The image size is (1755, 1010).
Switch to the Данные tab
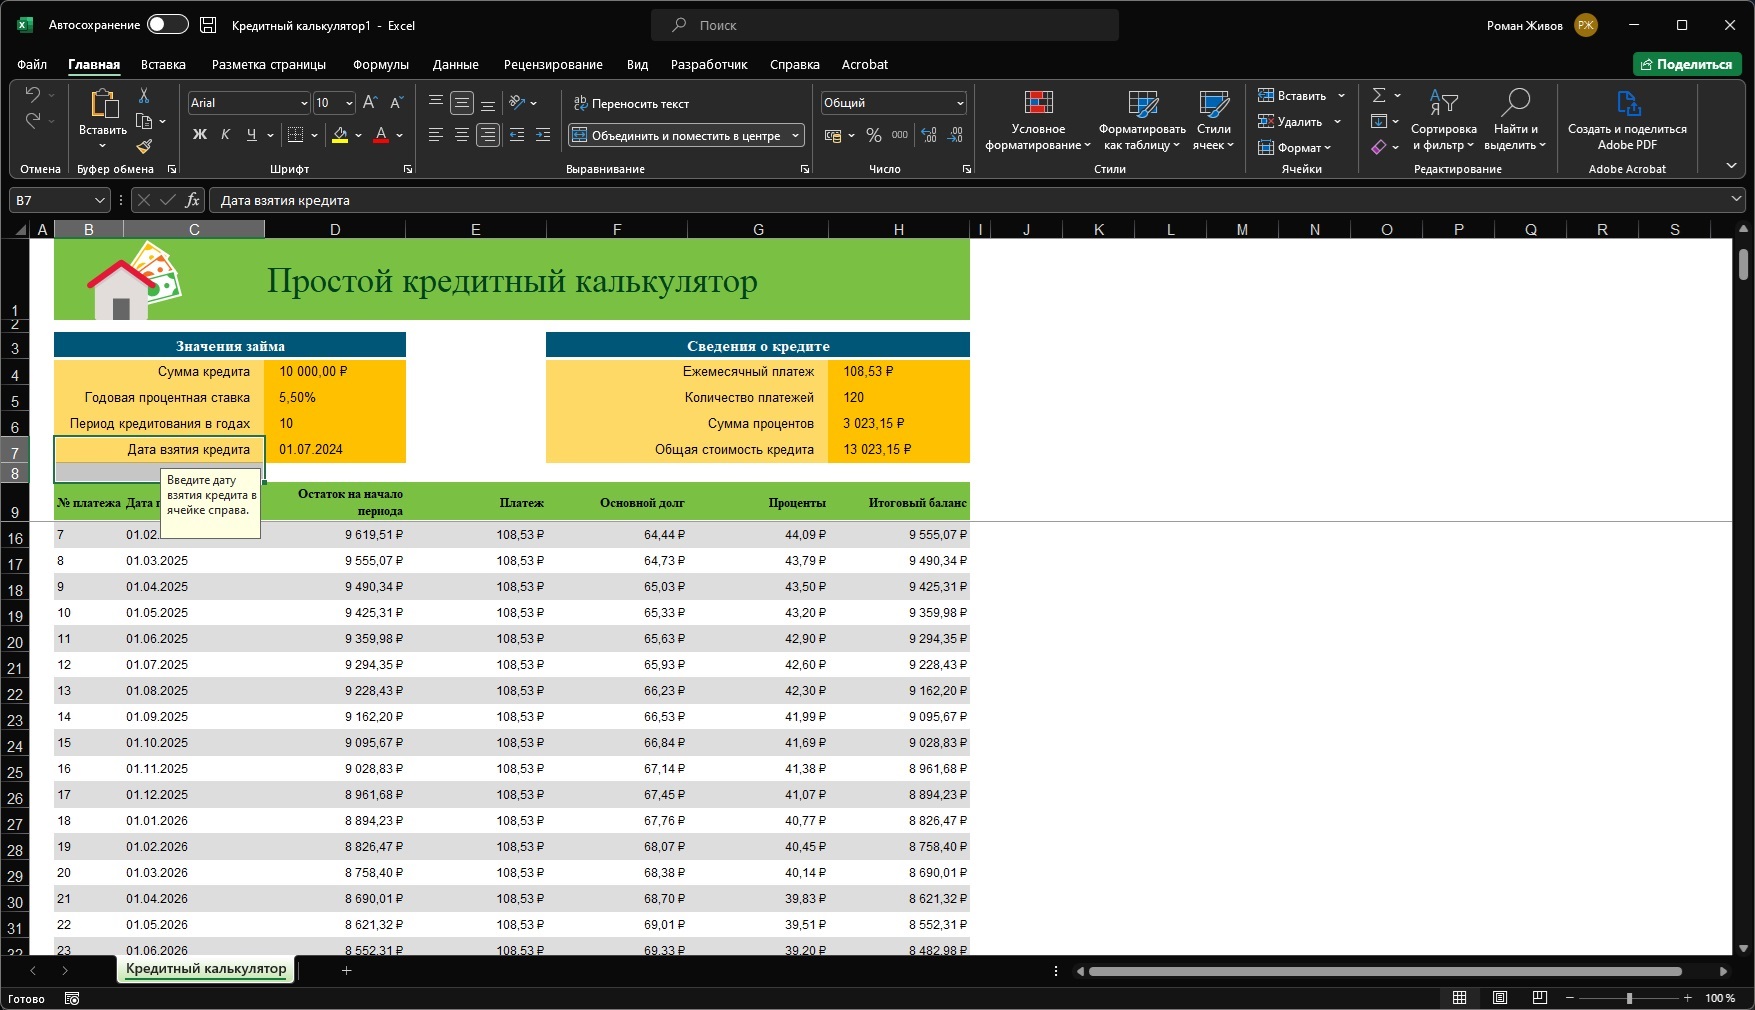(455, 64)
